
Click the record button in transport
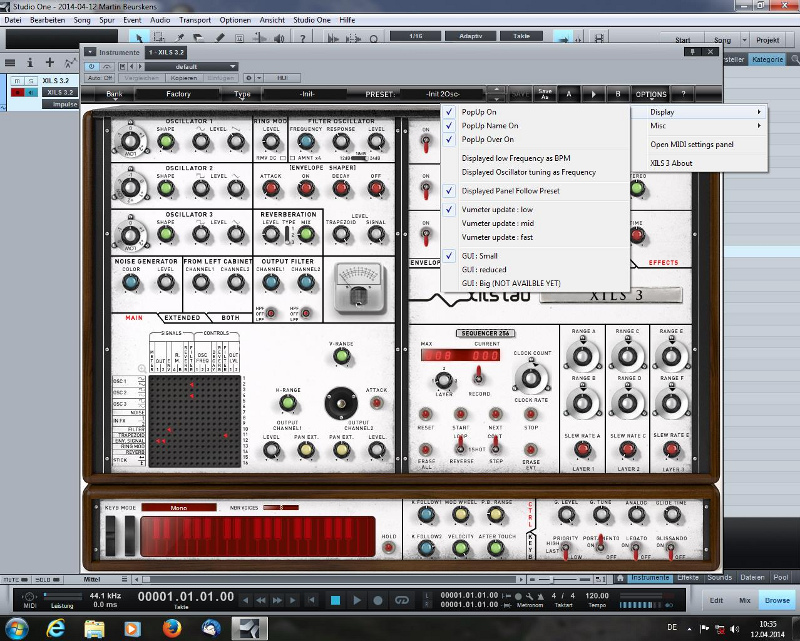378,600
